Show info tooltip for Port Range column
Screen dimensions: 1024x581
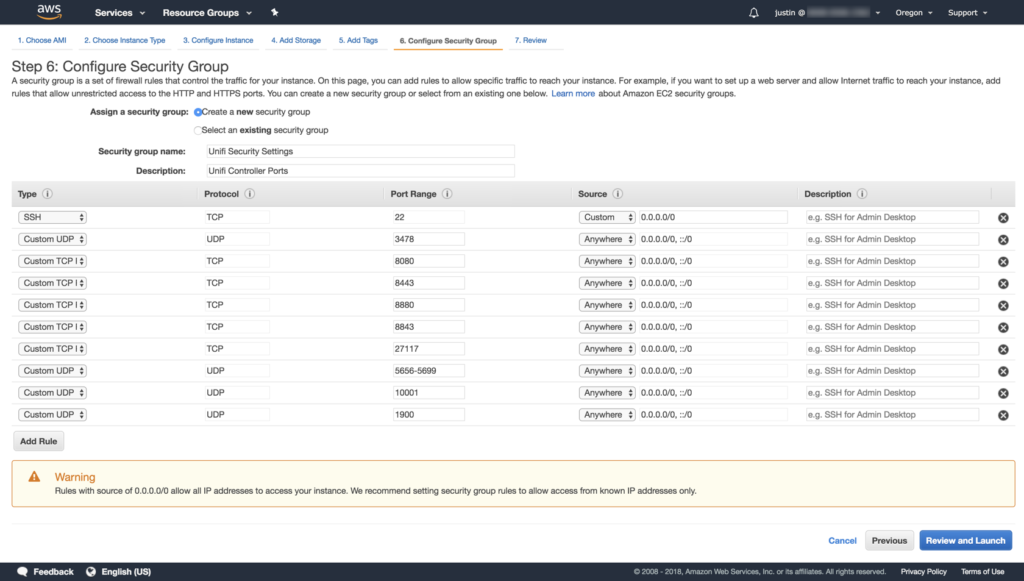click(x=447, y=194)
